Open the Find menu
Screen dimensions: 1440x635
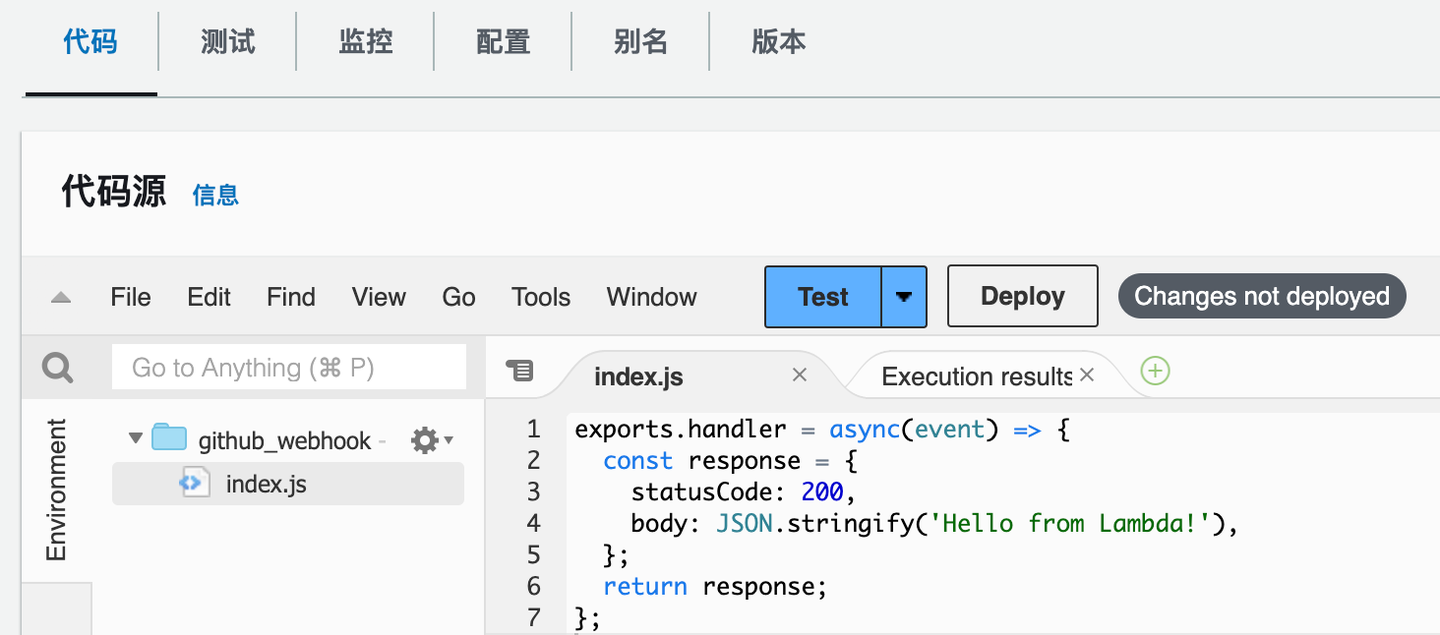click(291, 297)
